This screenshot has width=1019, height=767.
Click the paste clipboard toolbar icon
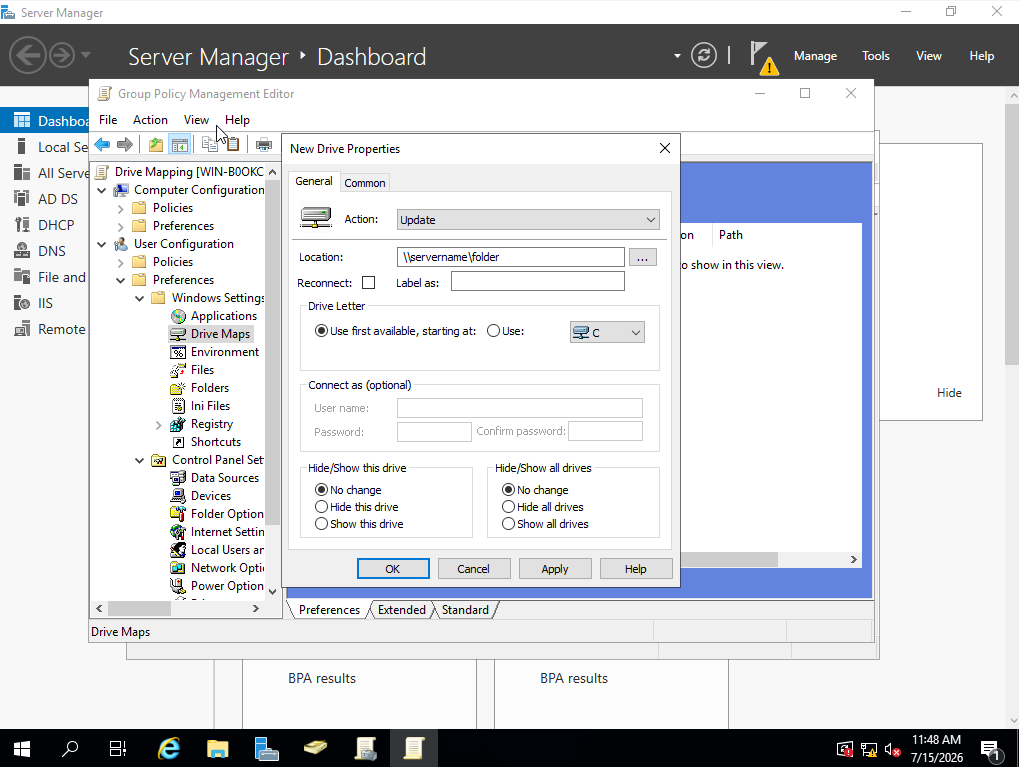[x=232, y=144]
